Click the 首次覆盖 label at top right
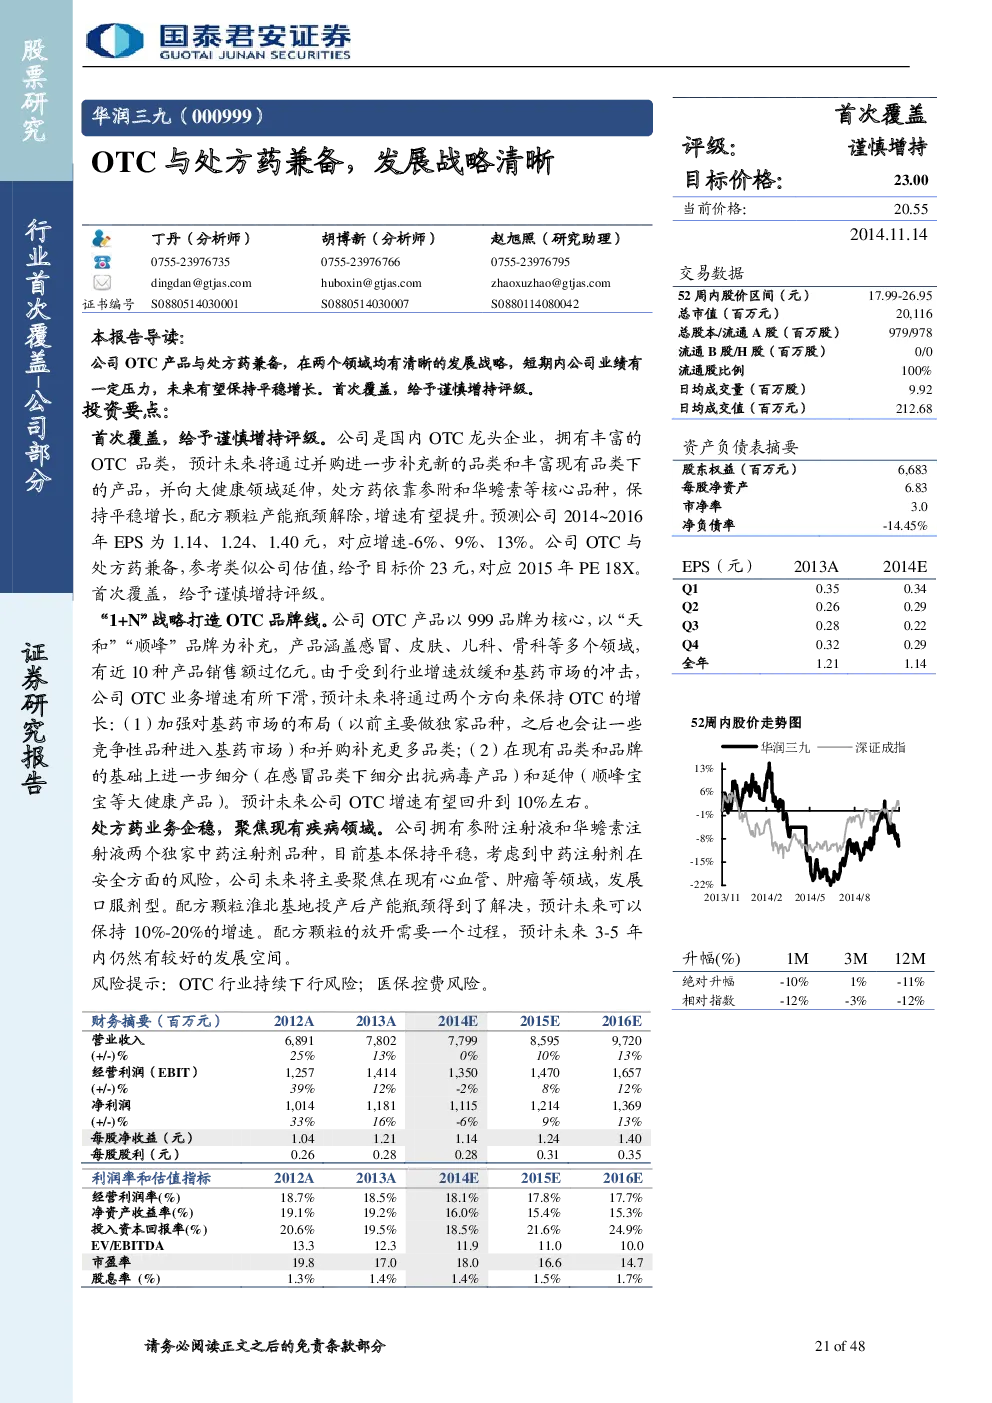The image size is (992, 1403). (881, 114)
